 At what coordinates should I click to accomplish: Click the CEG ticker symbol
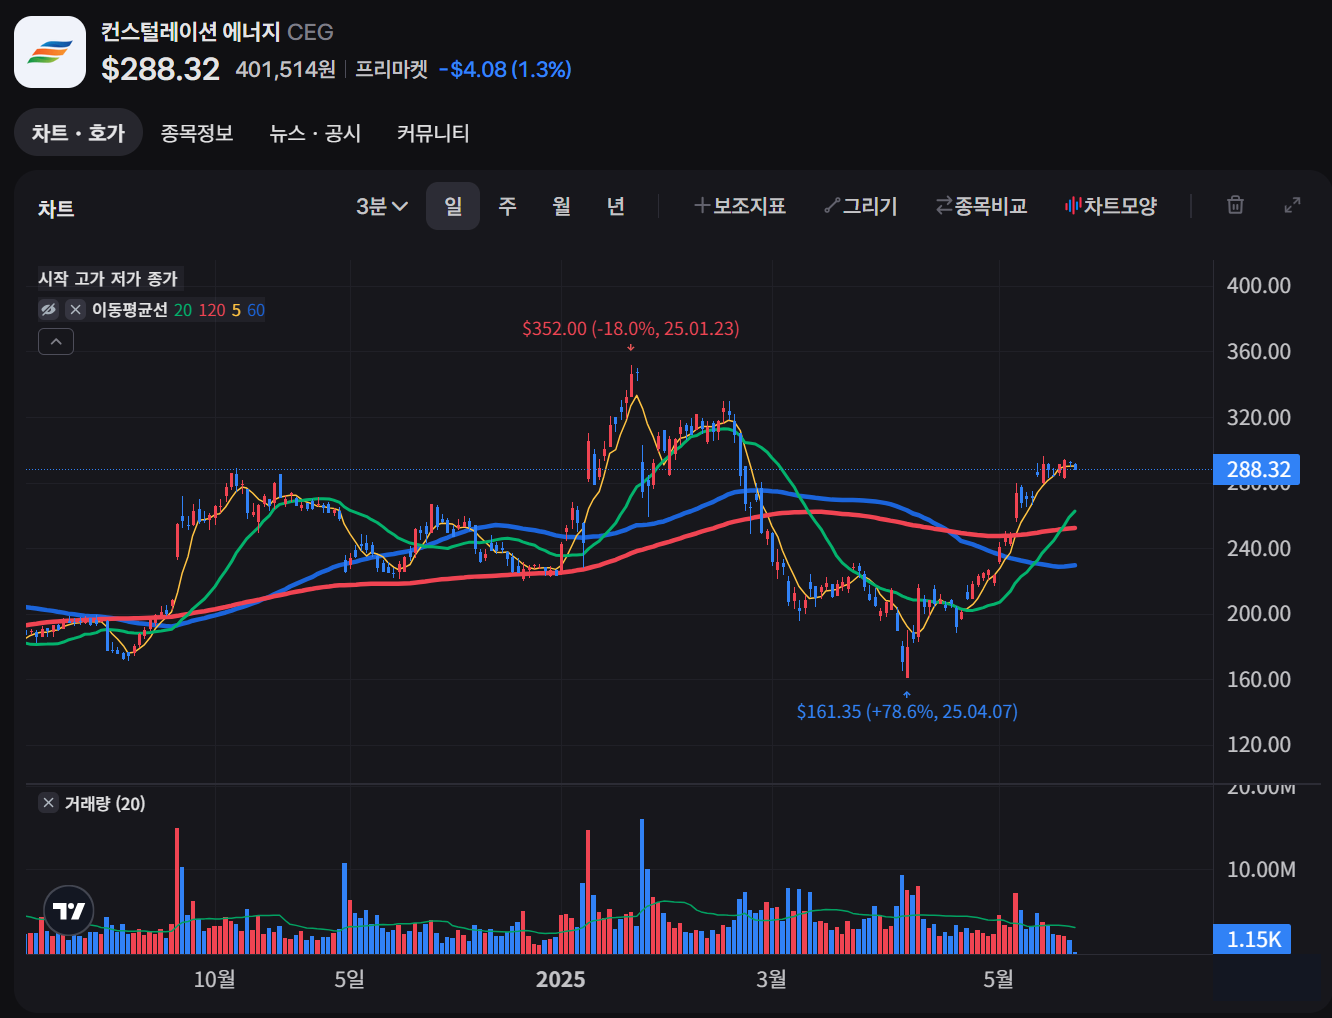pos(310,32)
